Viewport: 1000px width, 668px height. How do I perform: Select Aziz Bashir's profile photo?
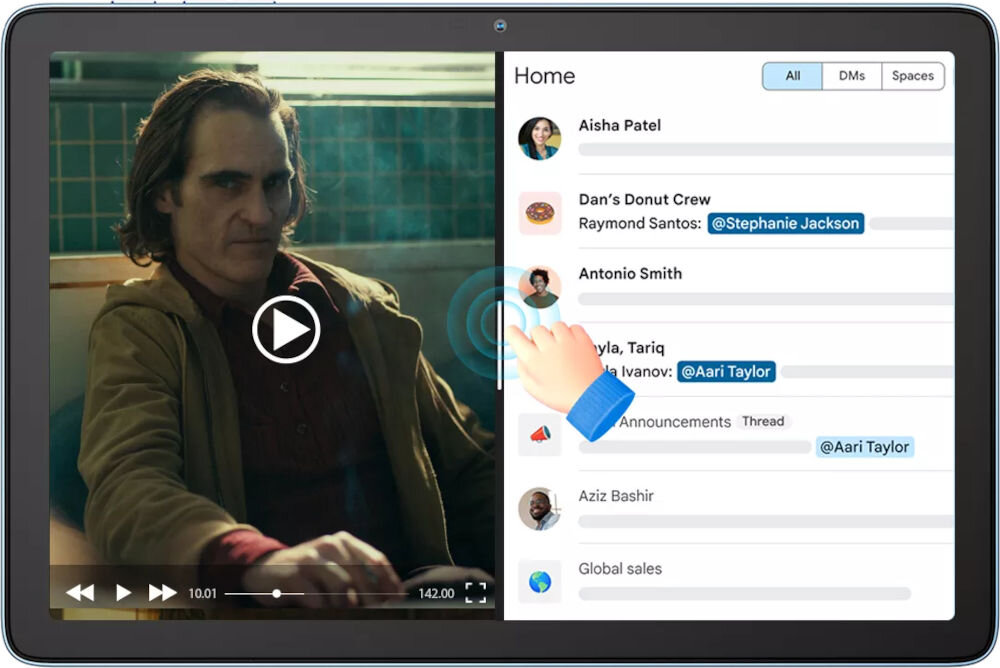coord(539,508)
